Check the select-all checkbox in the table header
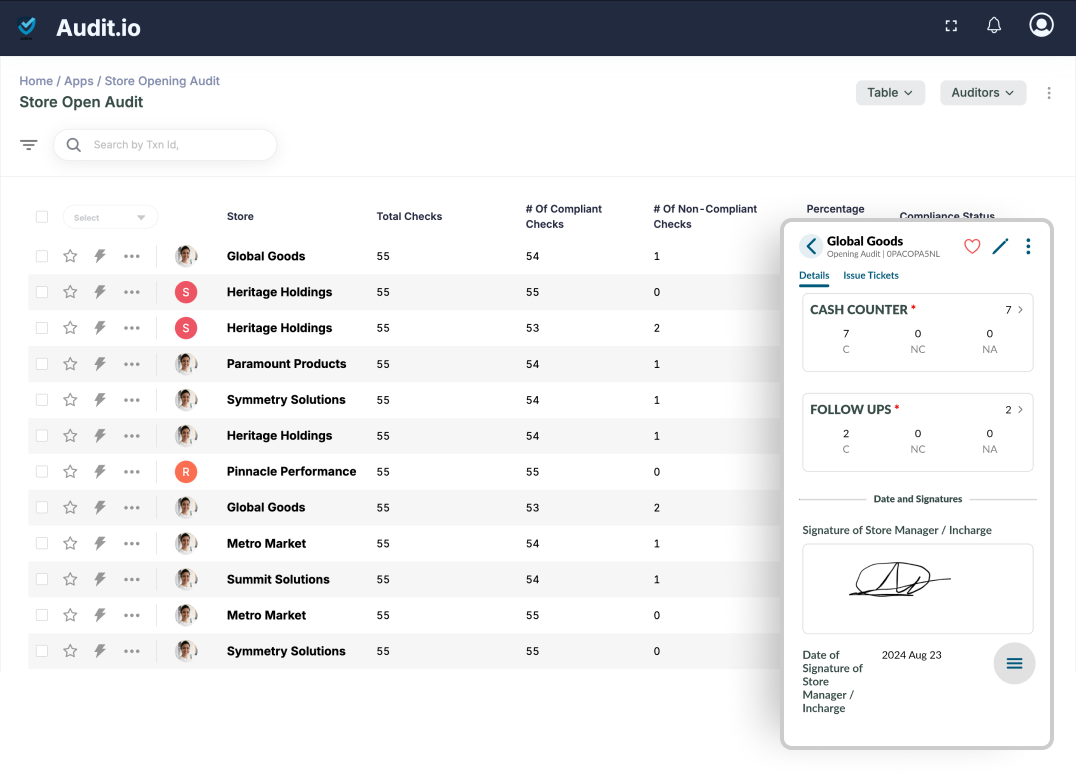 pos(41,216)
